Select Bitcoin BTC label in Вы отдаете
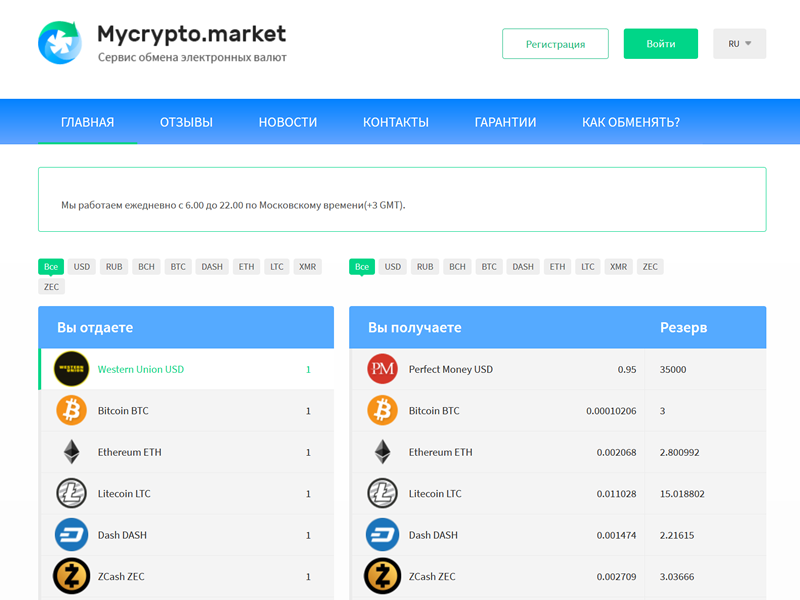 [x=123, y=411]
